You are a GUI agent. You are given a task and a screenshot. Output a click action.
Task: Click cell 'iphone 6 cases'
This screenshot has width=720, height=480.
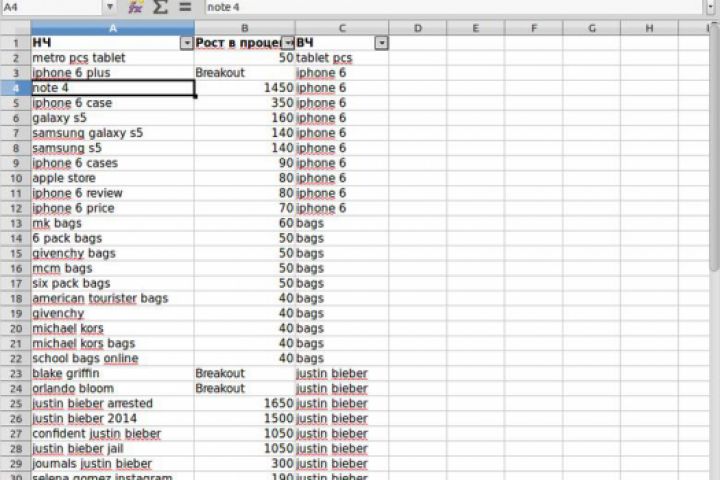pos(112,163)
